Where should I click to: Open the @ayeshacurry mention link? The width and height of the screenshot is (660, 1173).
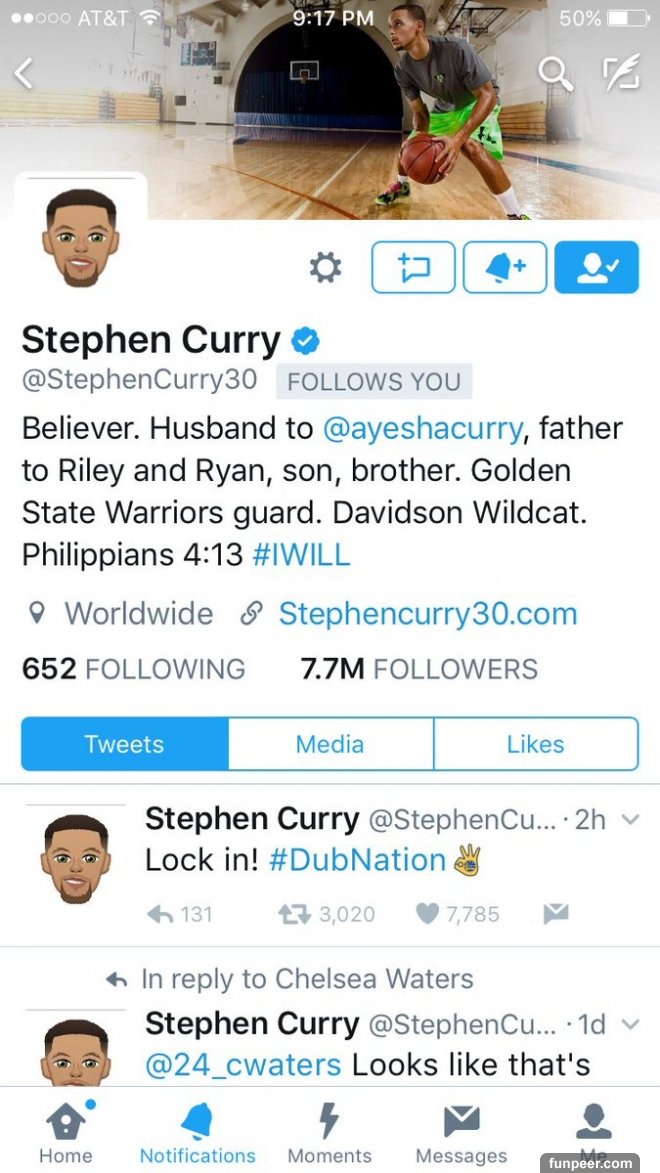[422, 429]
